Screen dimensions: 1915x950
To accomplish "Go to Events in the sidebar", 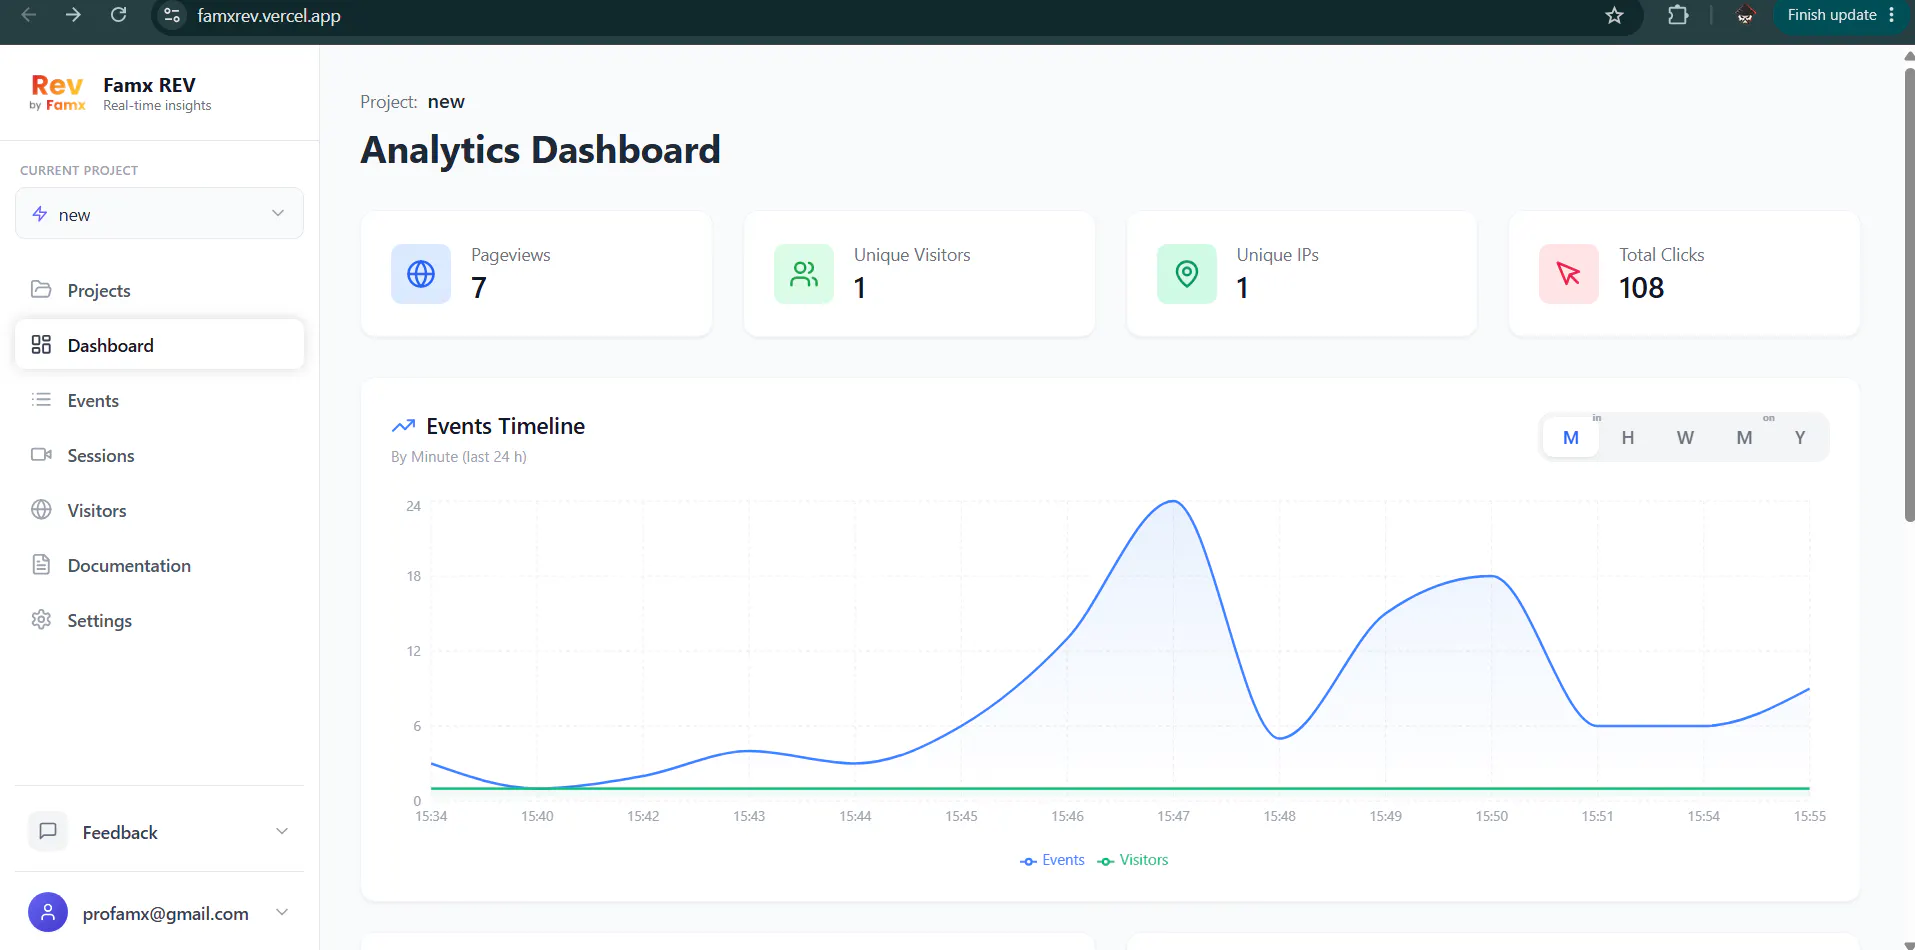I will click(159, 400).
